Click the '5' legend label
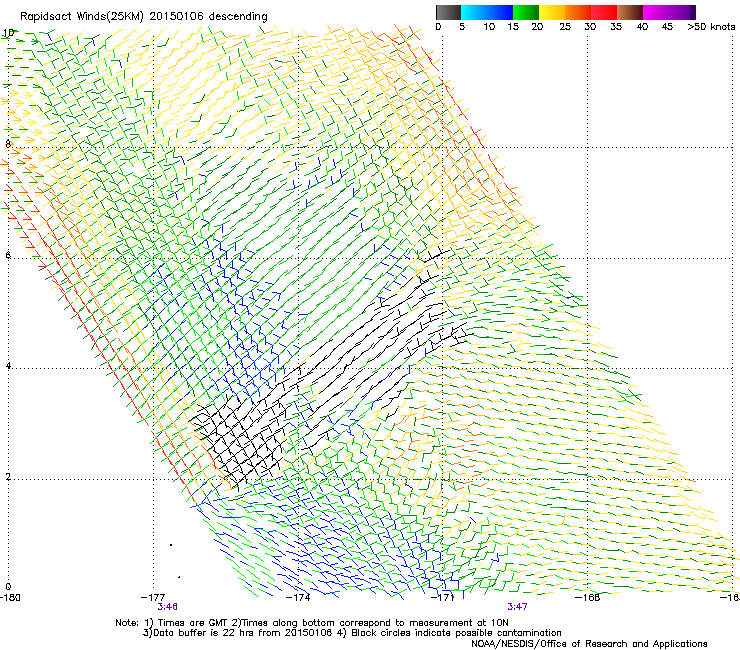Viewport: 740px width, 650px height. (x=462, y=27)
